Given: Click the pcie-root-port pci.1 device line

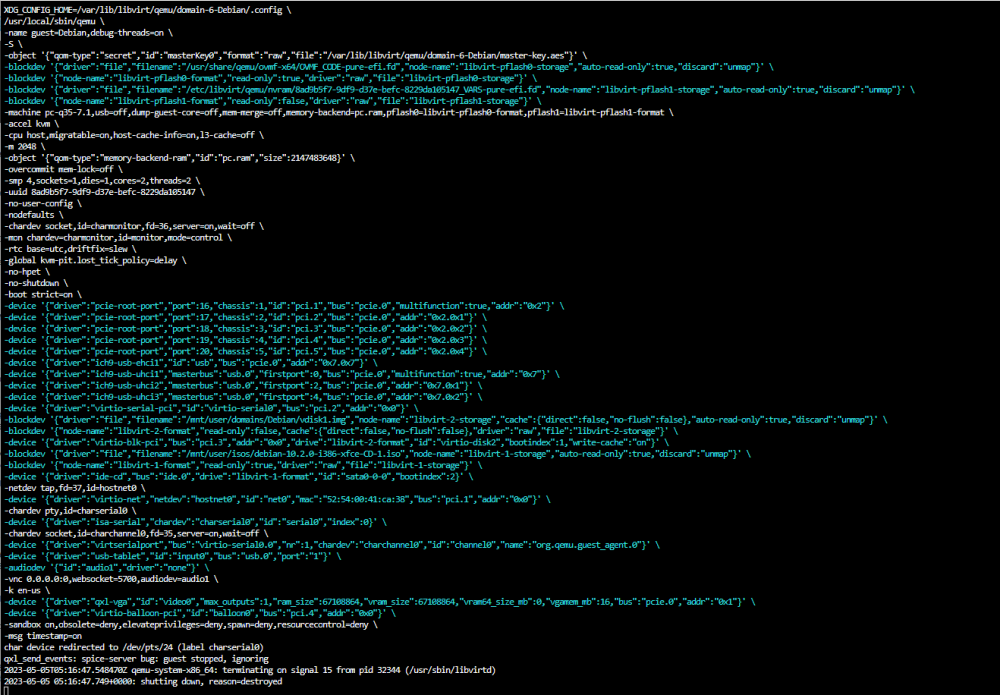Looking at the screenshot, I should pos(284,306).
